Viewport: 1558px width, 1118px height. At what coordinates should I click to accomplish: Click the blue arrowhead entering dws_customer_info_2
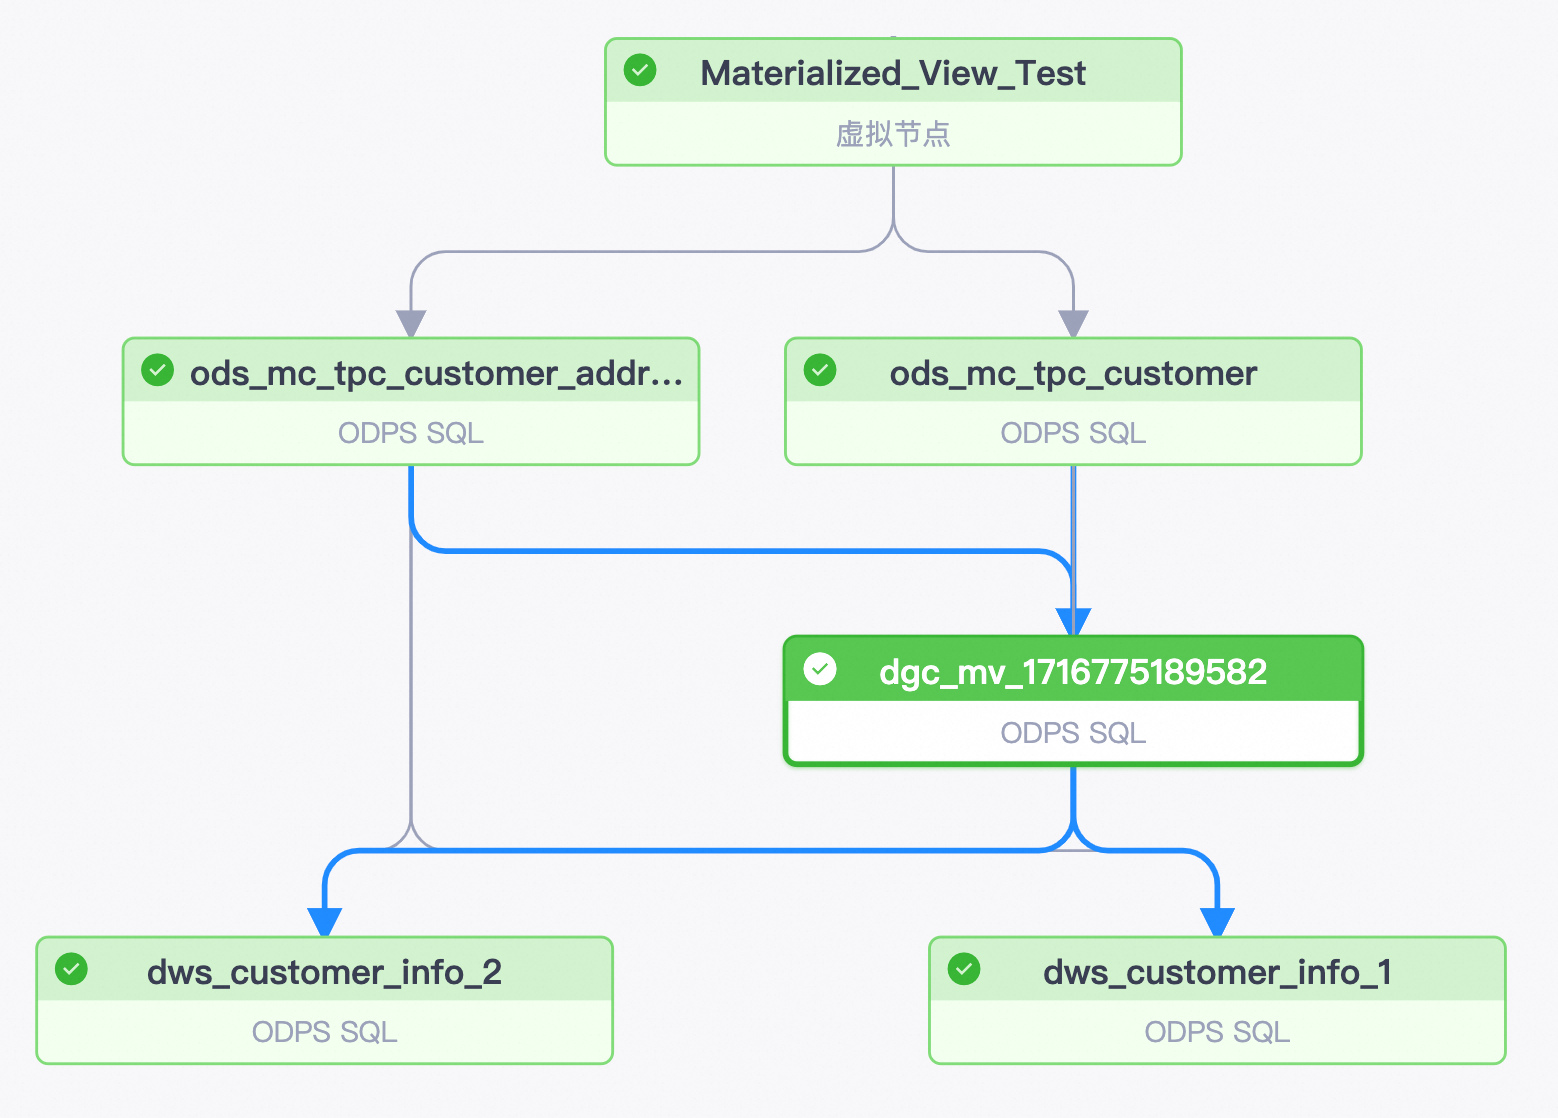tap(325, 922)
